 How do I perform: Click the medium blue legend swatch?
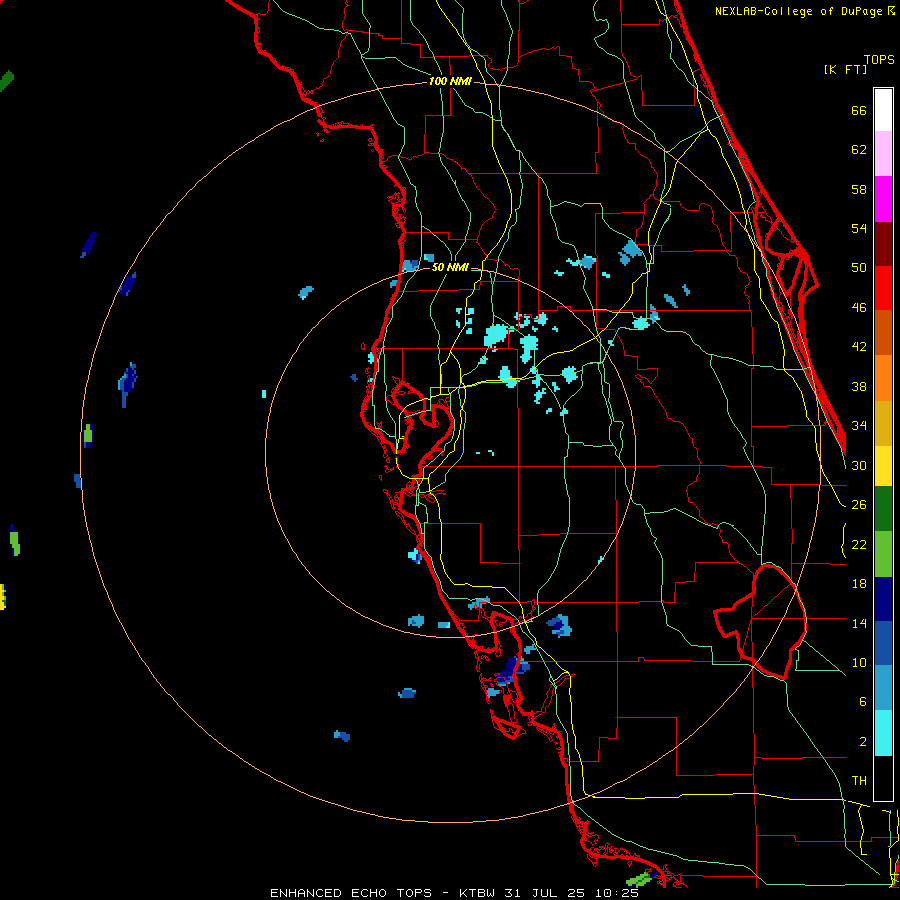click(883, 643)
